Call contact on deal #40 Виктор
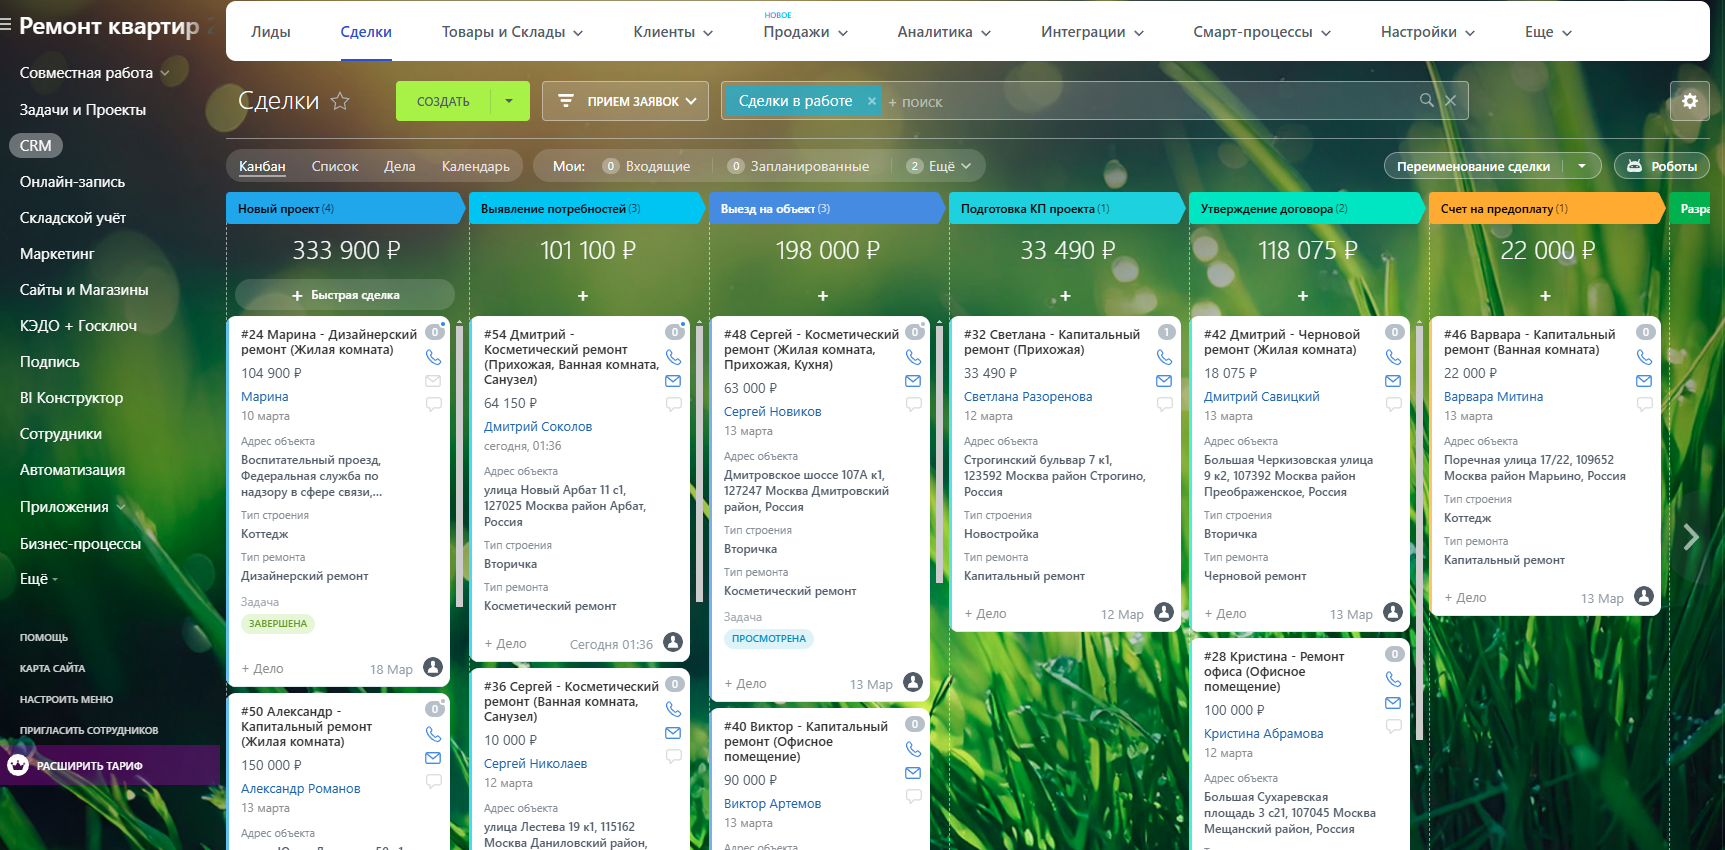The width and height of the screenshot is (1725, 850). click(x=913, y=749)
